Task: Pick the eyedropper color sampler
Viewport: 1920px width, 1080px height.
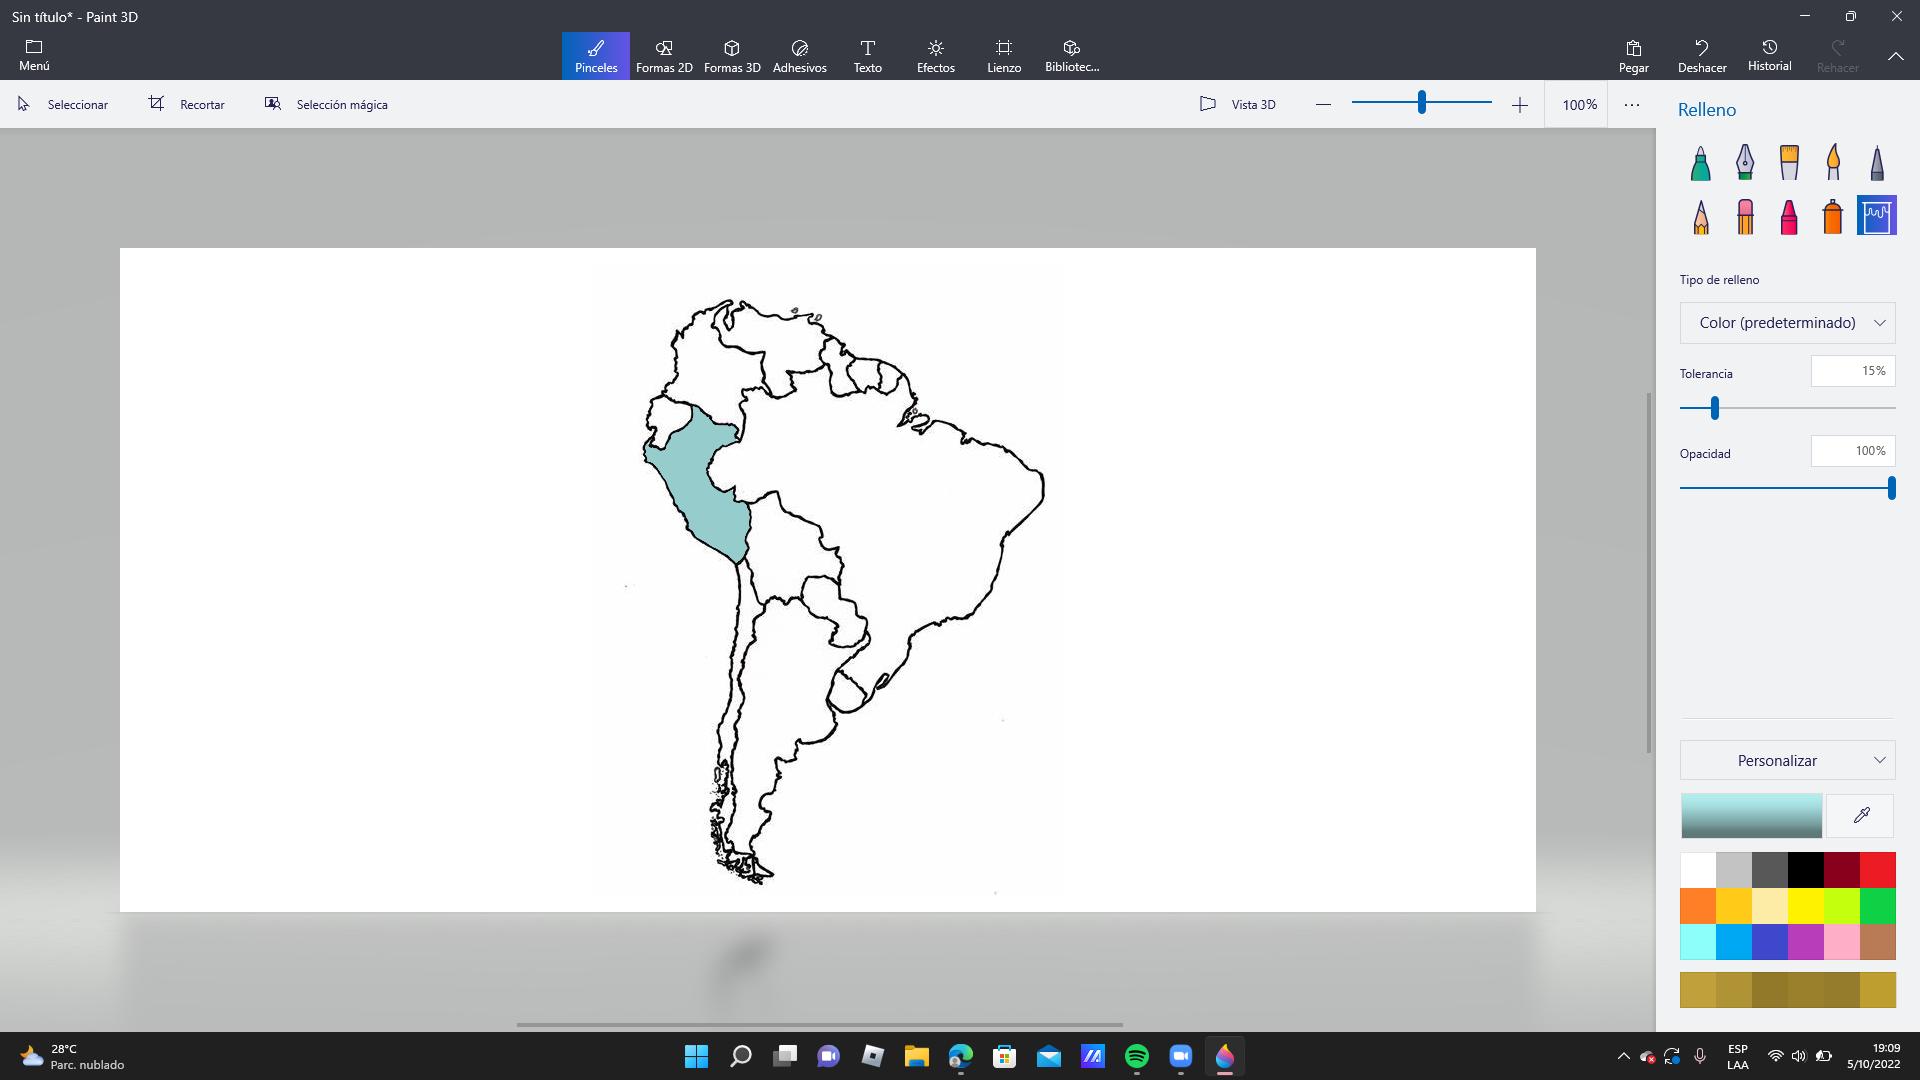Action: click(x=1860, y=816)
